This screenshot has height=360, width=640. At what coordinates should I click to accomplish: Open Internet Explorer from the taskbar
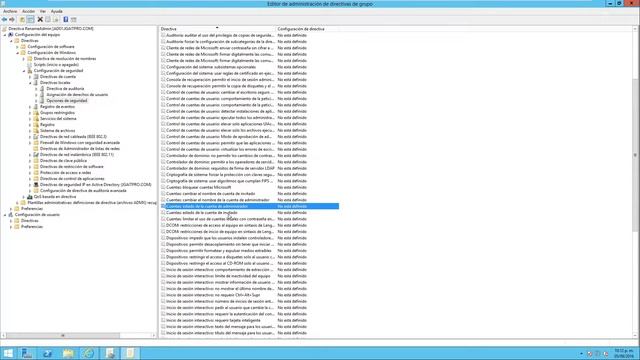pyautogui.click(x=89, y=353)
